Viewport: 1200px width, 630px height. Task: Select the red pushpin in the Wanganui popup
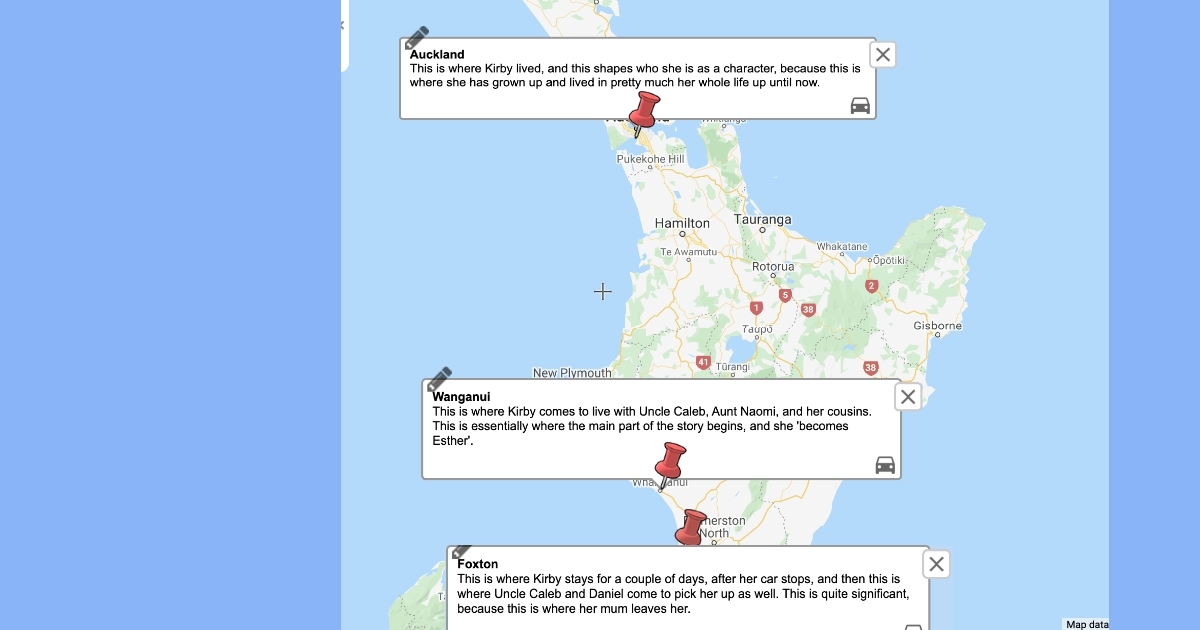[x=670, y=462]
